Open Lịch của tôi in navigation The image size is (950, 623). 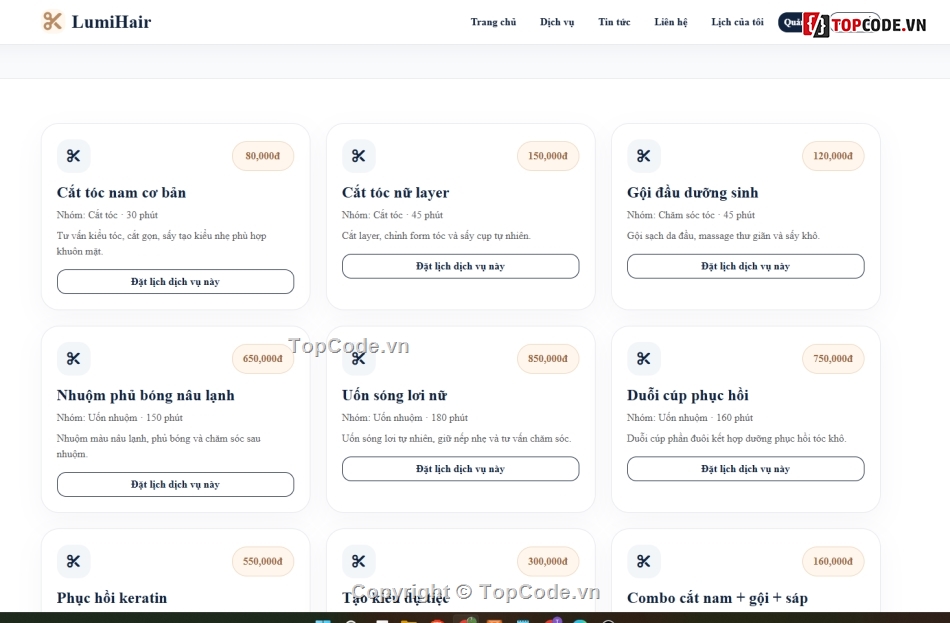click(x=737, y=22)
